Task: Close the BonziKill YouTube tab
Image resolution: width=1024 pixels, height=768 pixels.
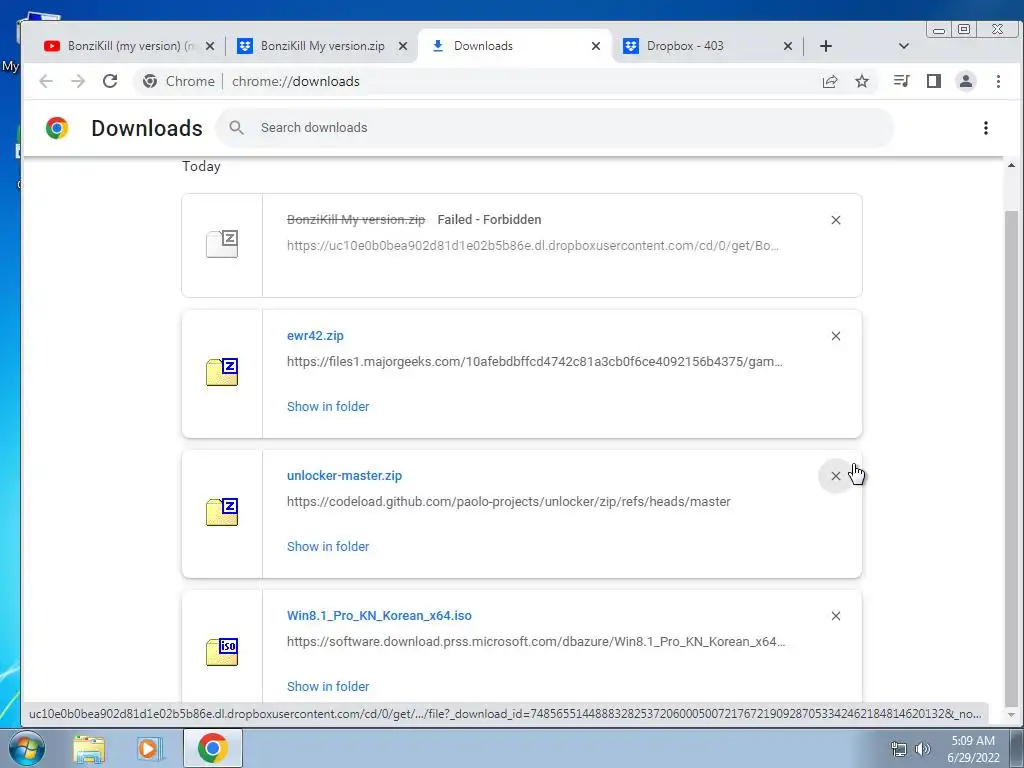Action: coord(210,46)
